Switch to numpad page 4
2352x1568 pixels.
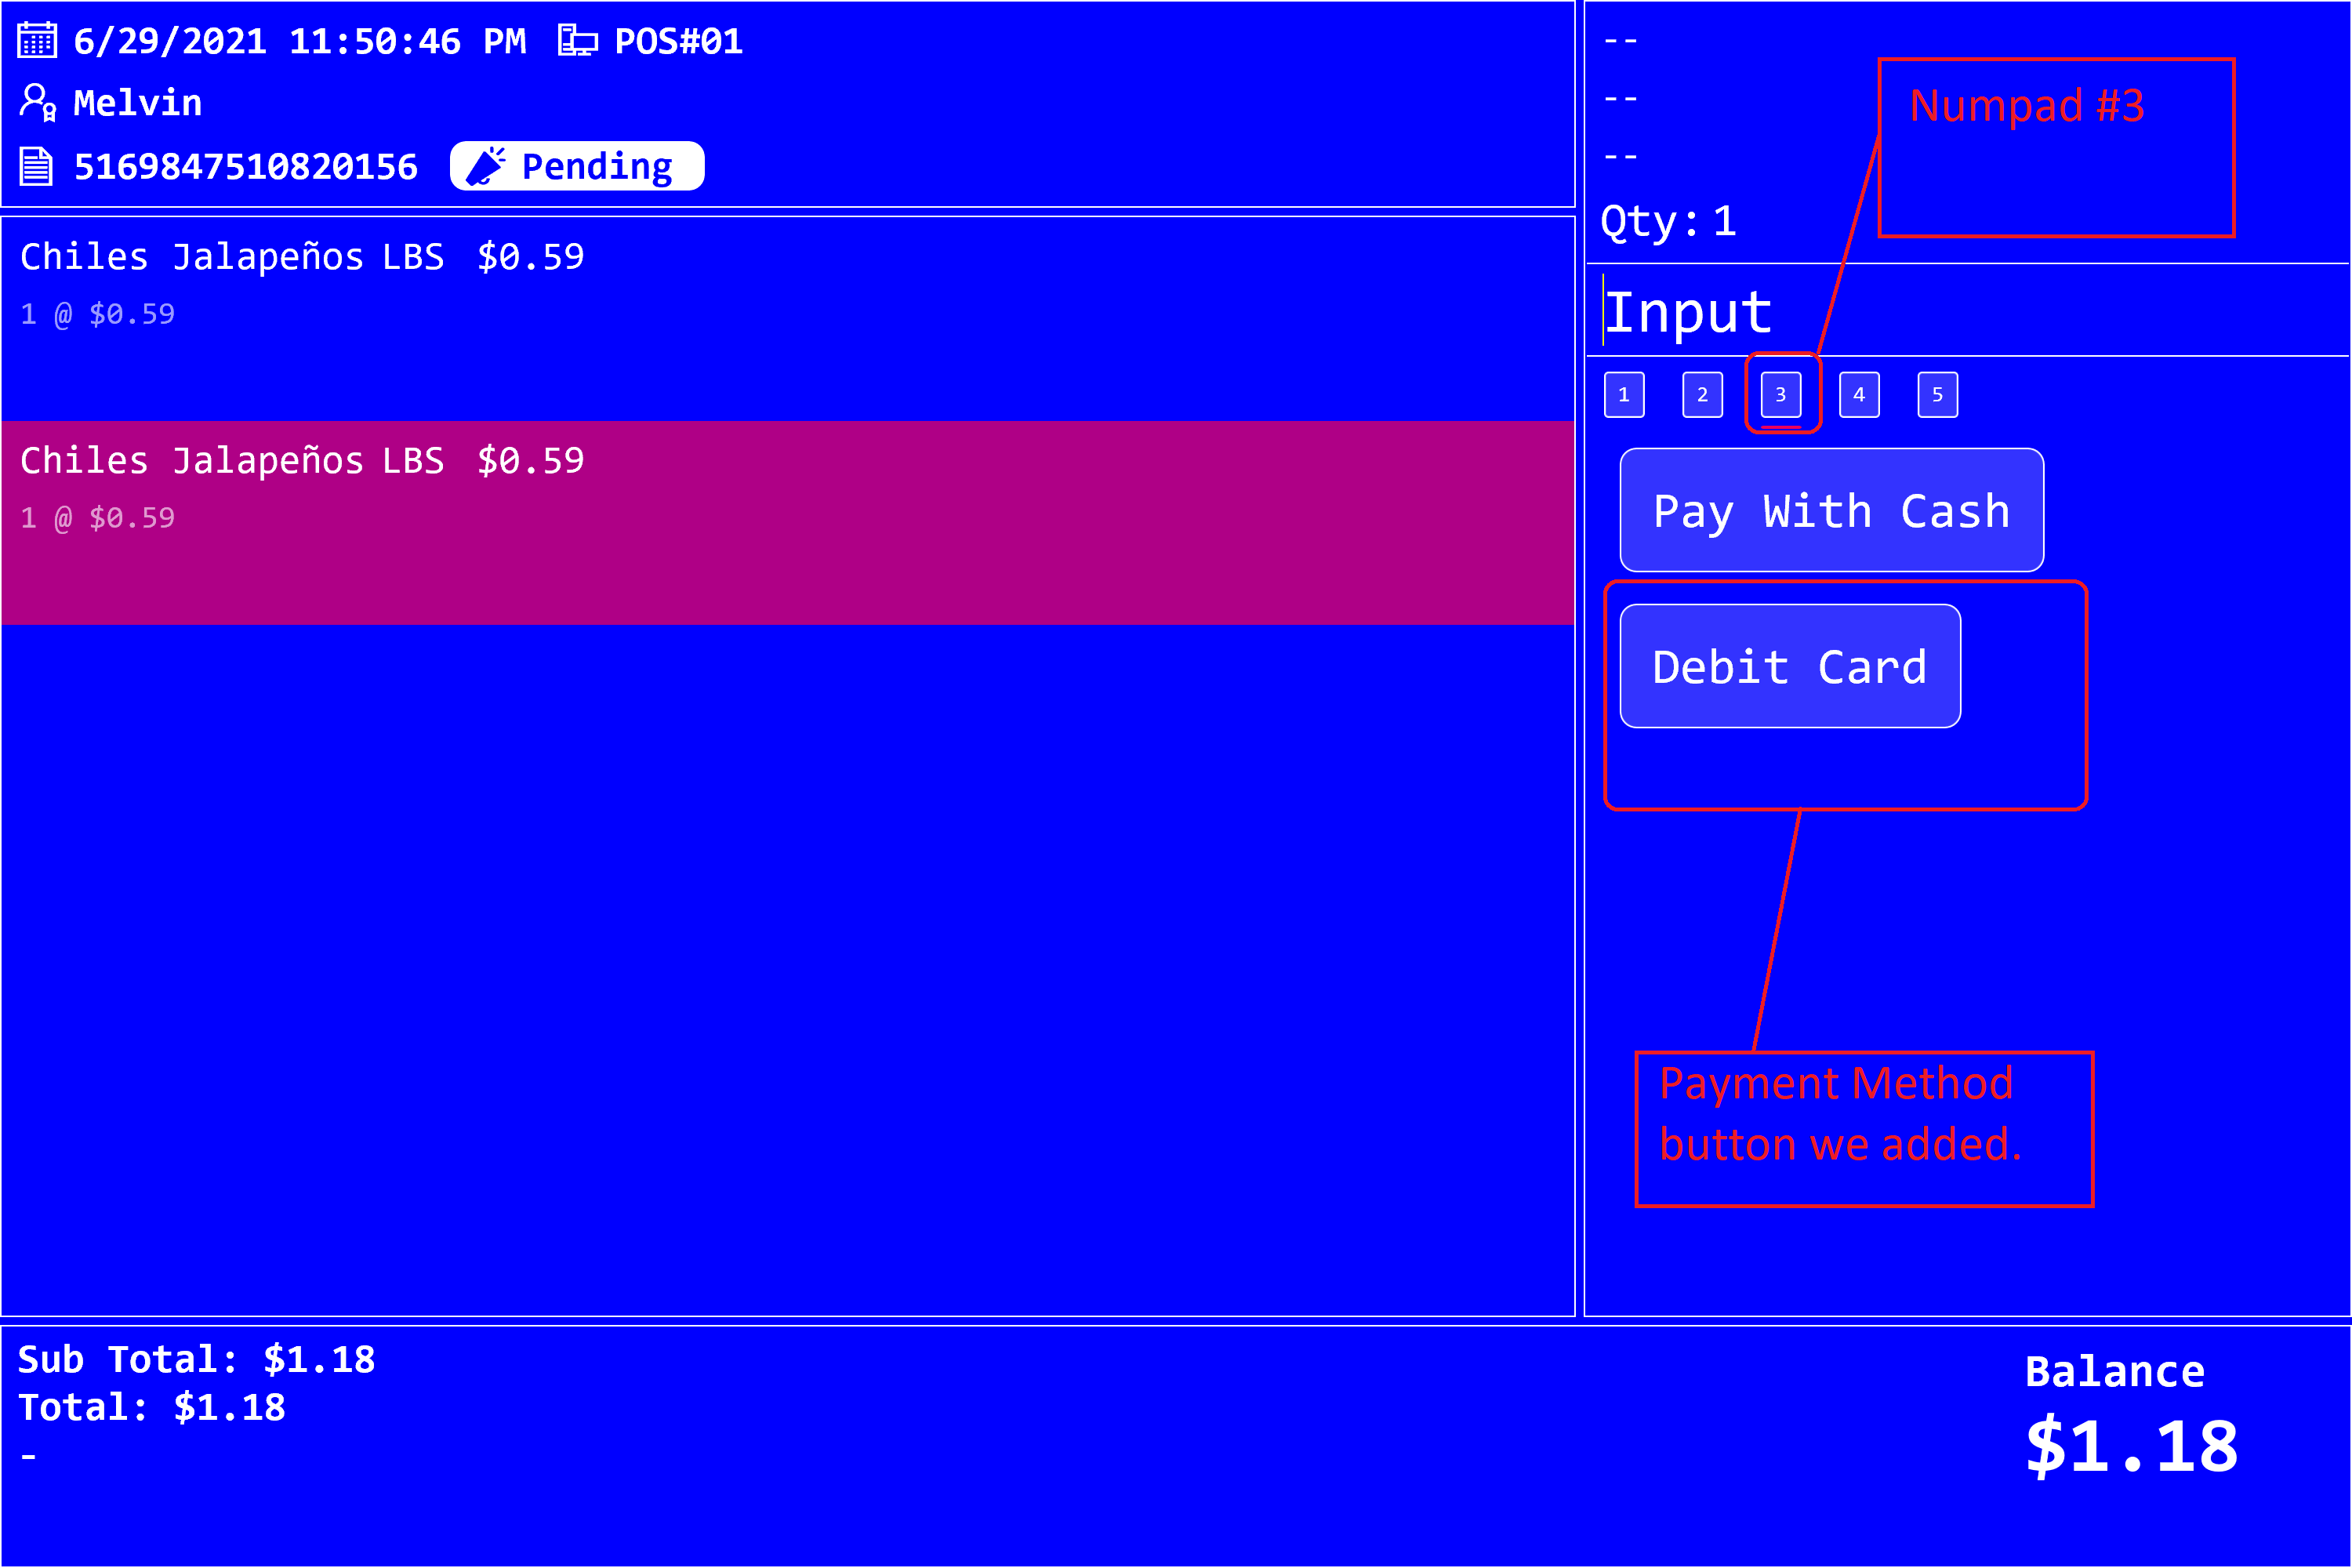click(1859, 395)
